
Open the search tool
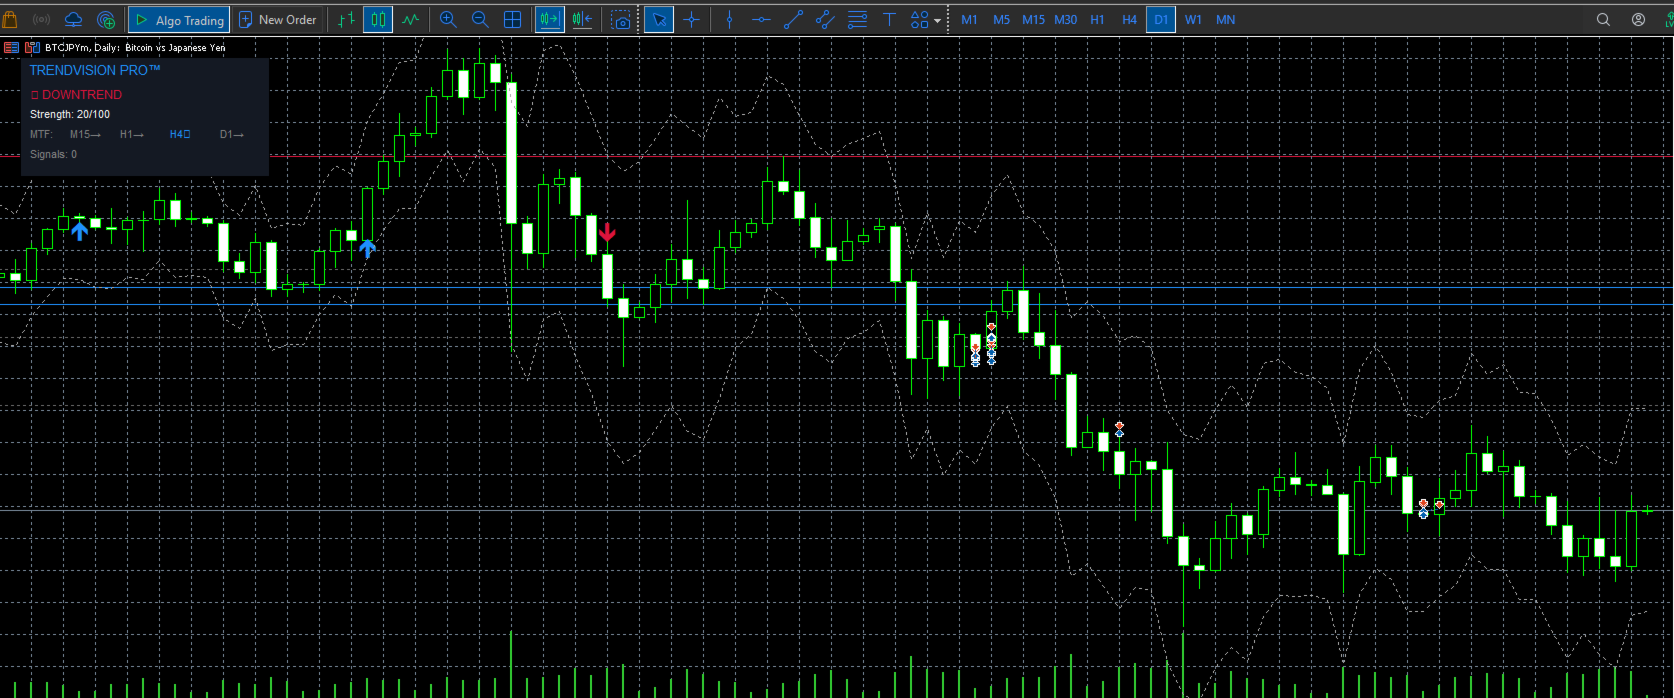click(1603, 19)
